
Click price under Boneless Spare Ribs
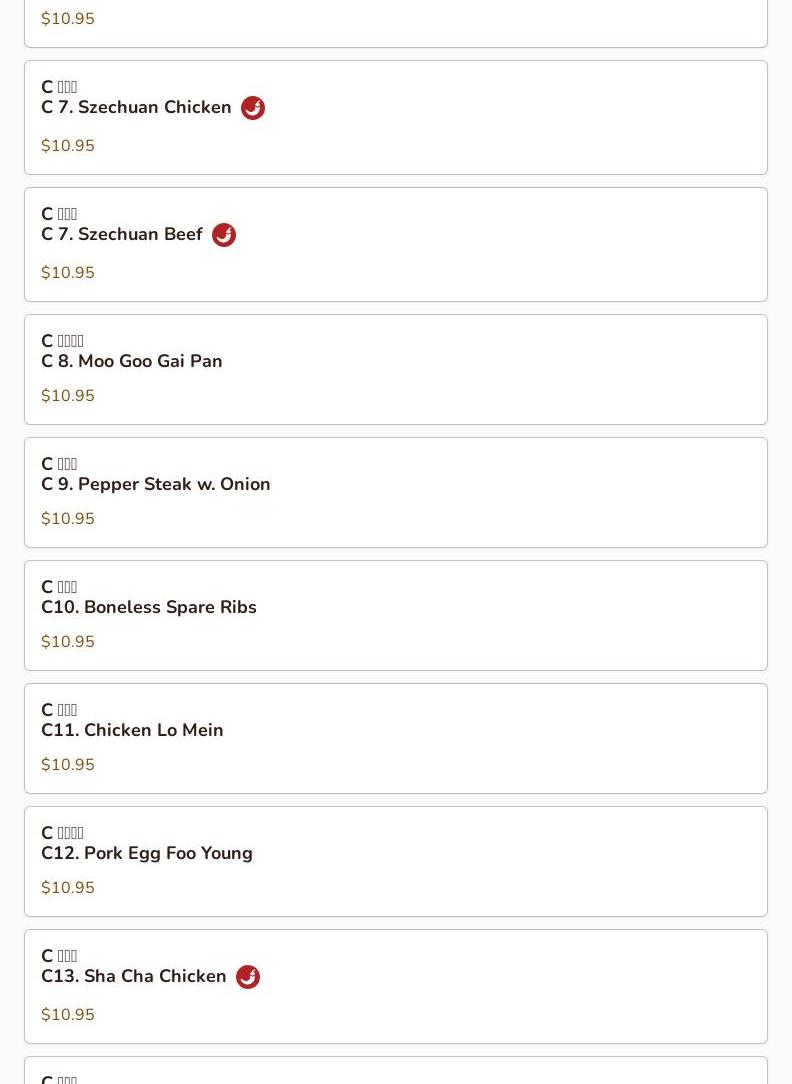68,642
